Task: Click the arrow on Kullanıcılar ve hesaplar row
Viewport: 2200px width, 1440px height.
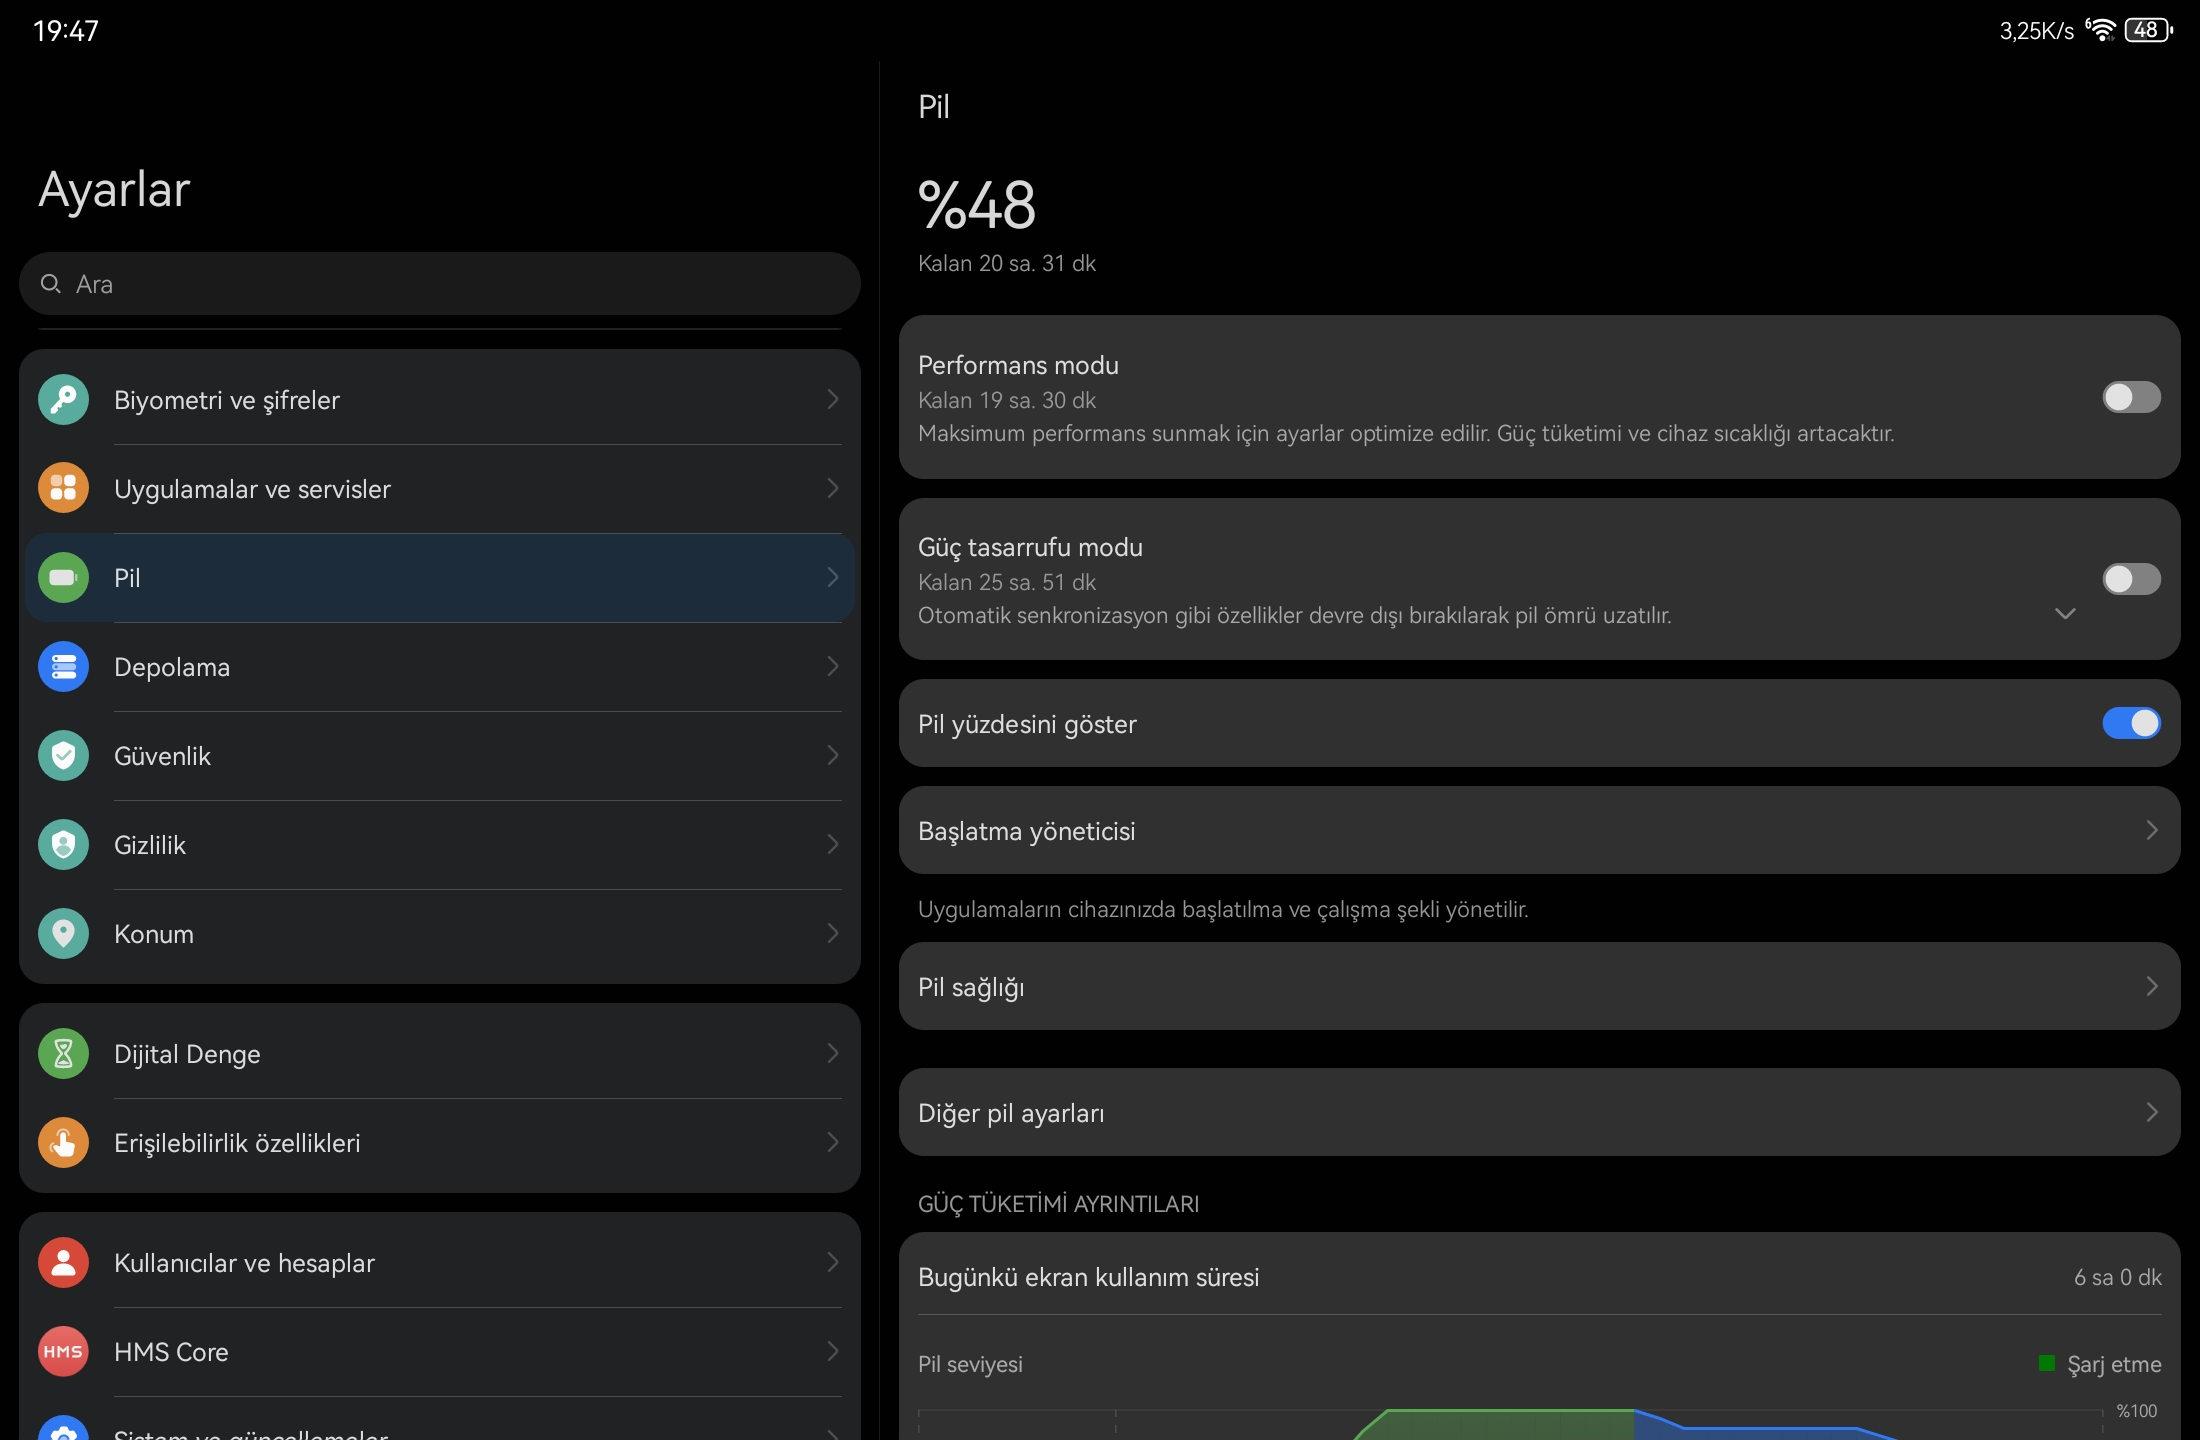Action: coord(832,1263)
